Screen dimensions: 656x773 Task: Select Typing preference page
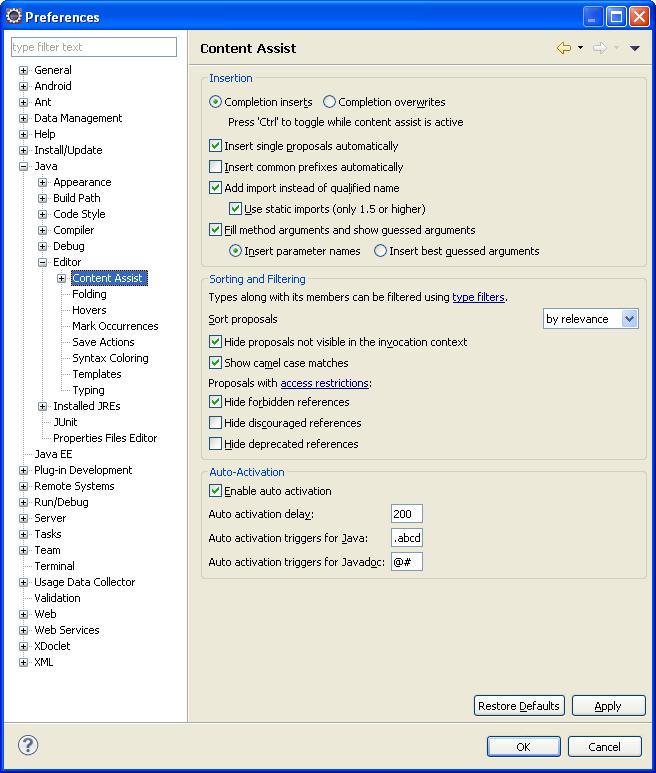[88, 390]
